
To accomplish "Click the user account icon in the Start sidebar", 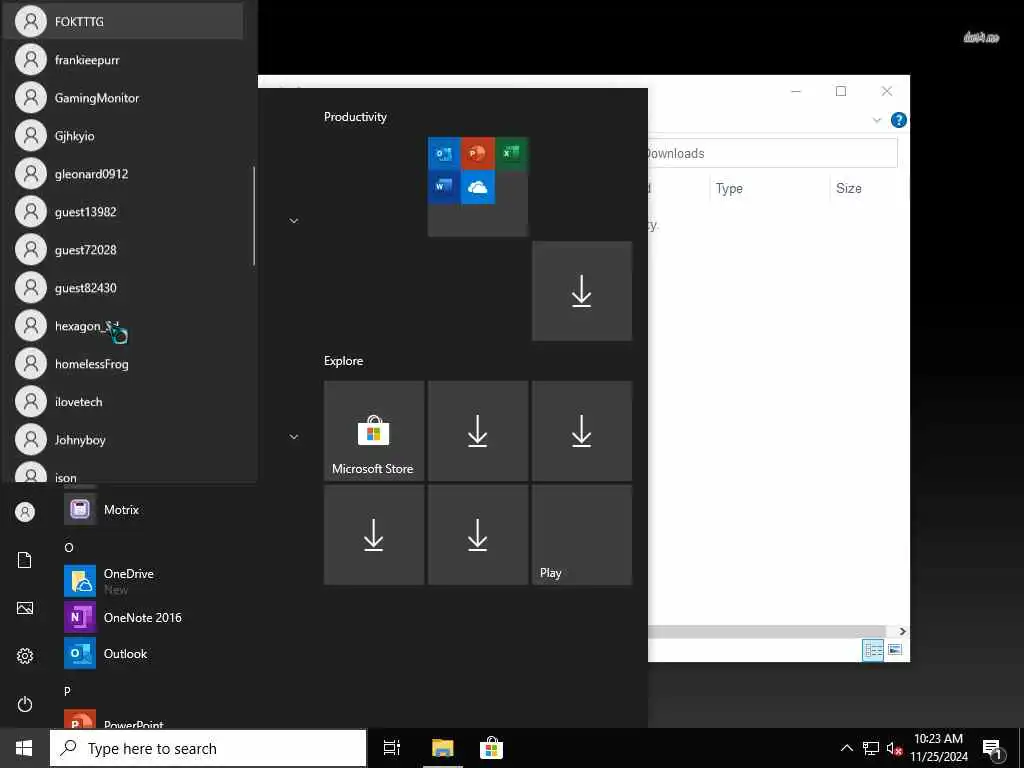I will coord(25,512).
